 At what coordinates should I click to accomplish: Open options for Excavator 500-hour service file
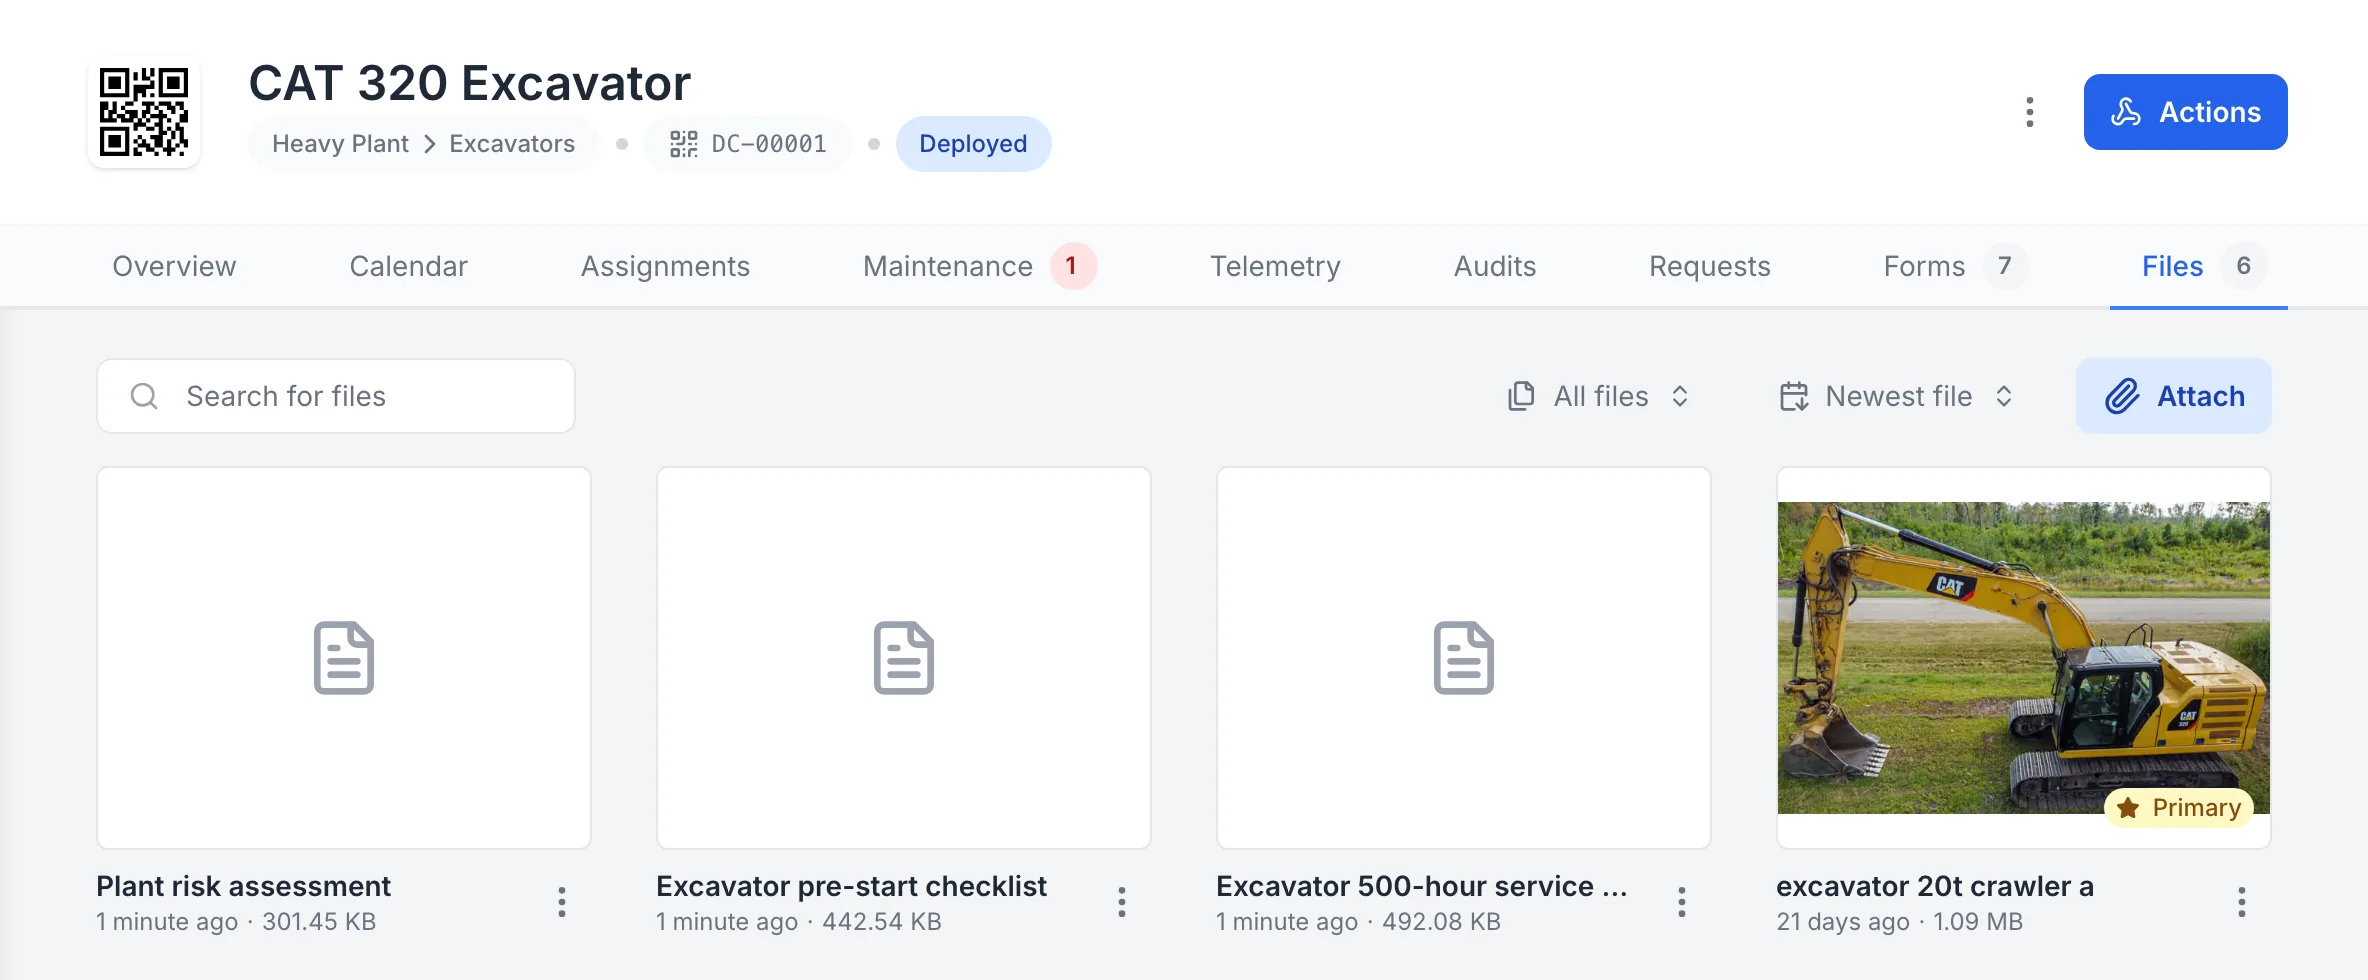[x=1682, y=902]
